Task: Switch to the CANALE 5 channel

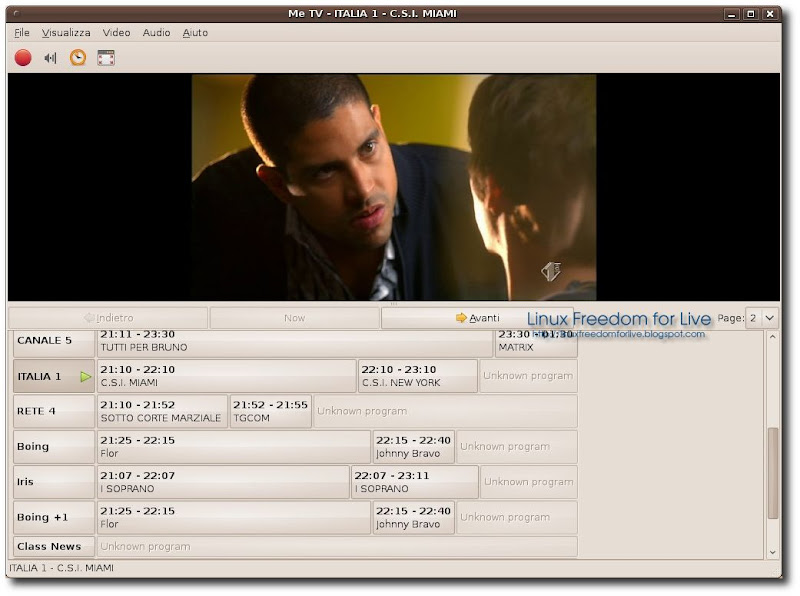Action: pos(54,341)
